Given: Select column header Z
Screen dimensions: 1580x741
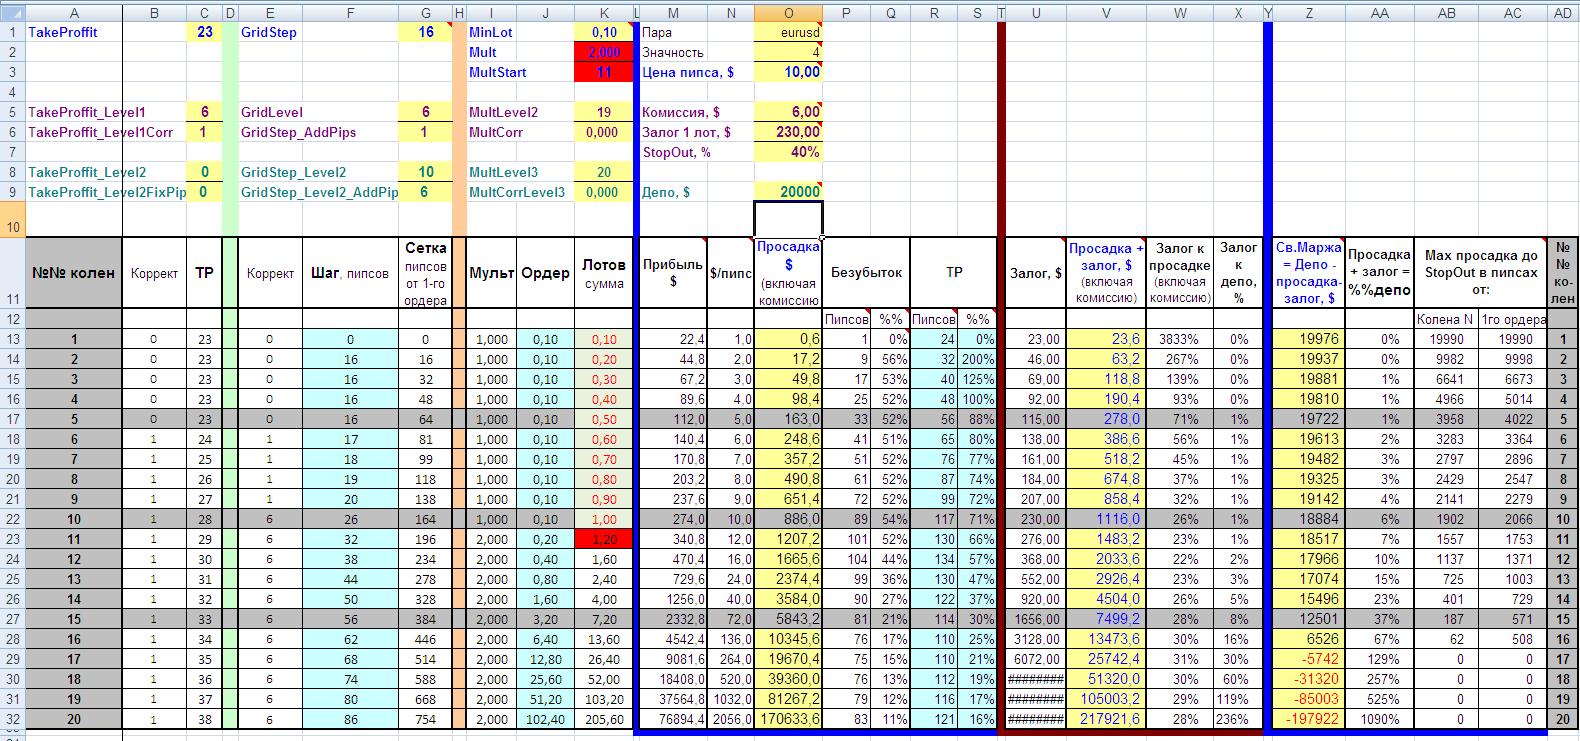Looking at the screenshot, I should (1309, 13).
